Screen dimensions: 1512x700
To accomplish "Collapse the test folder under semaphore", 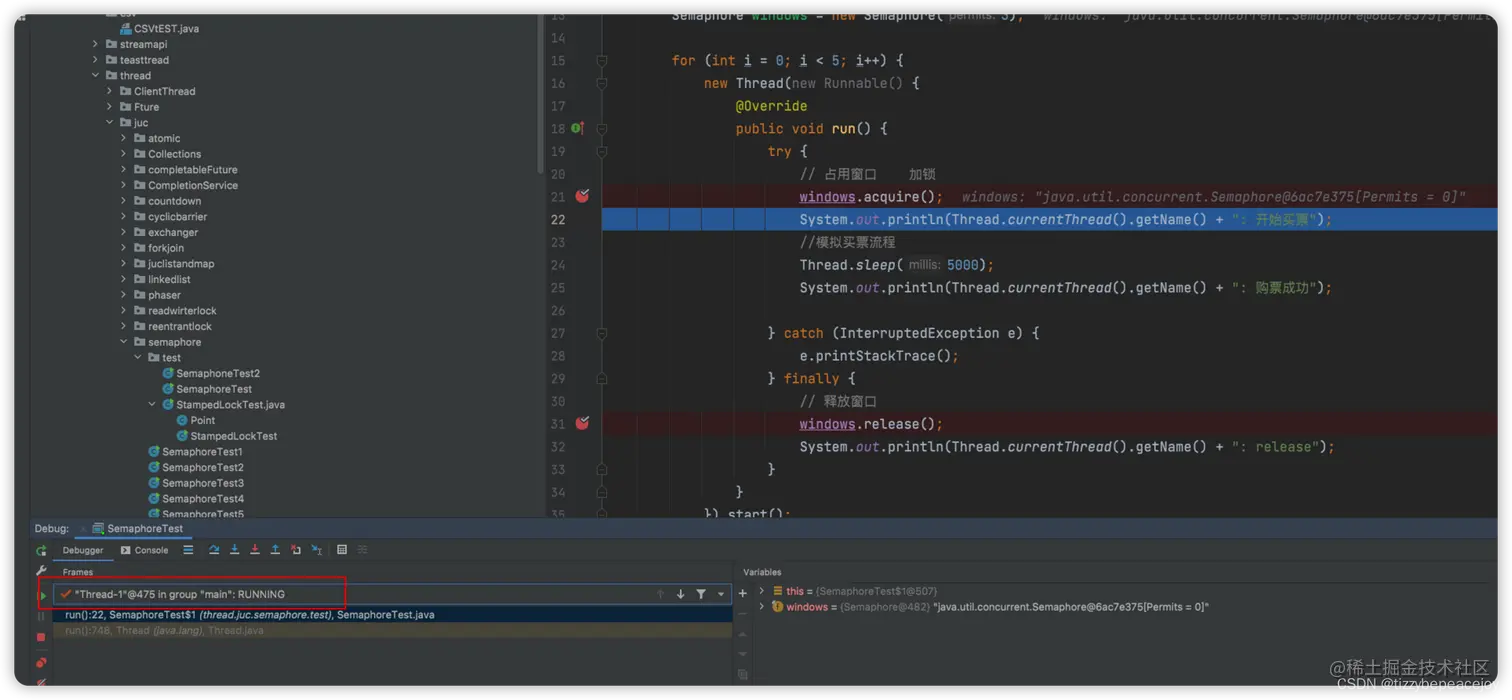I will pyautogui.click(x=138, y=357).
